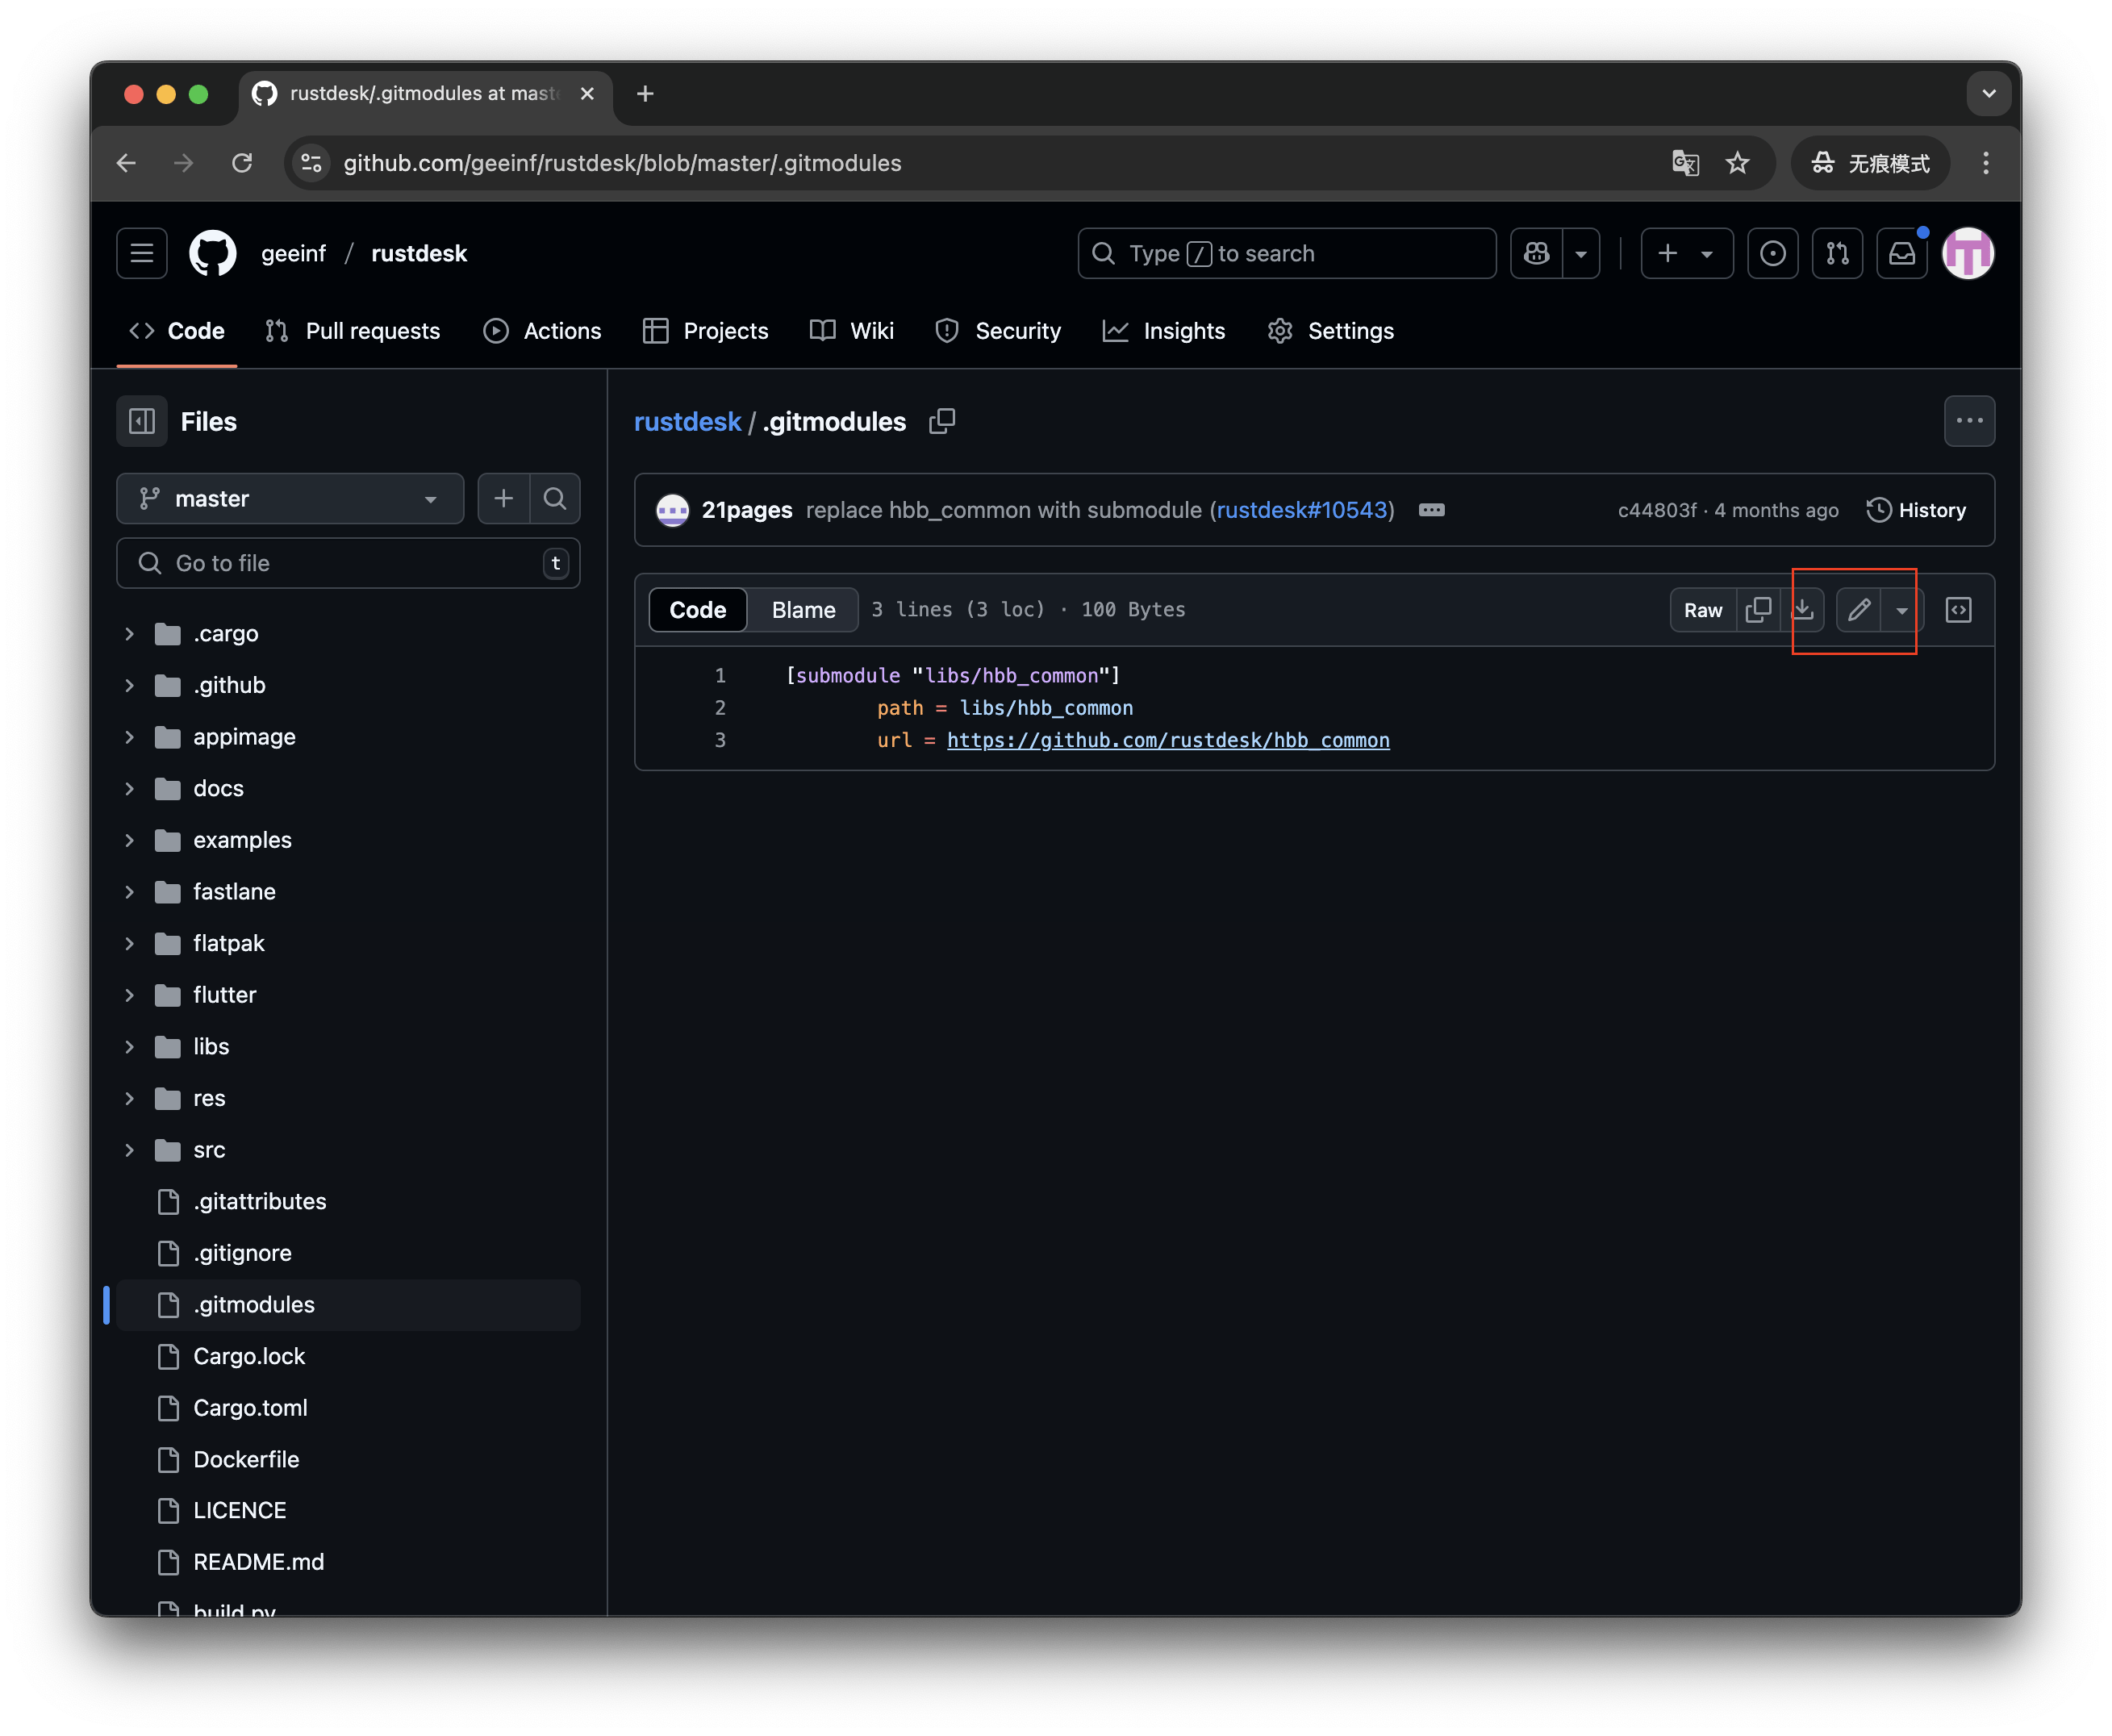Open the notifications inbox
Screen dimensions: 2112x1736
(1901, 254)
